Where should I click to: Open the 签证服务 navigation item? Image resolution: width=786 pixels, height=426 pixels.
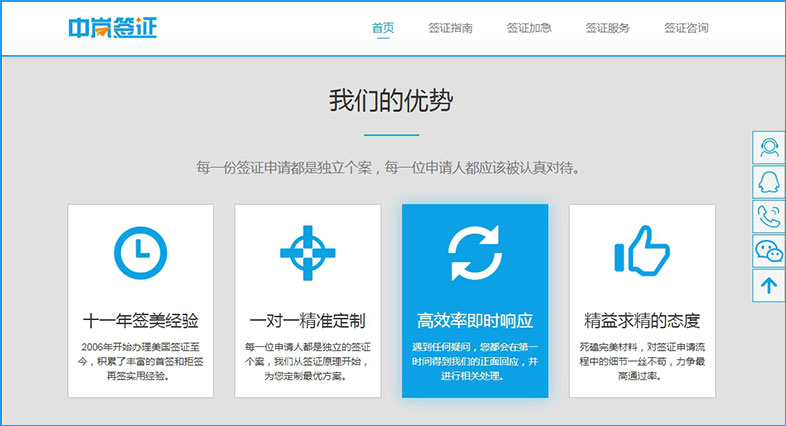608,28
